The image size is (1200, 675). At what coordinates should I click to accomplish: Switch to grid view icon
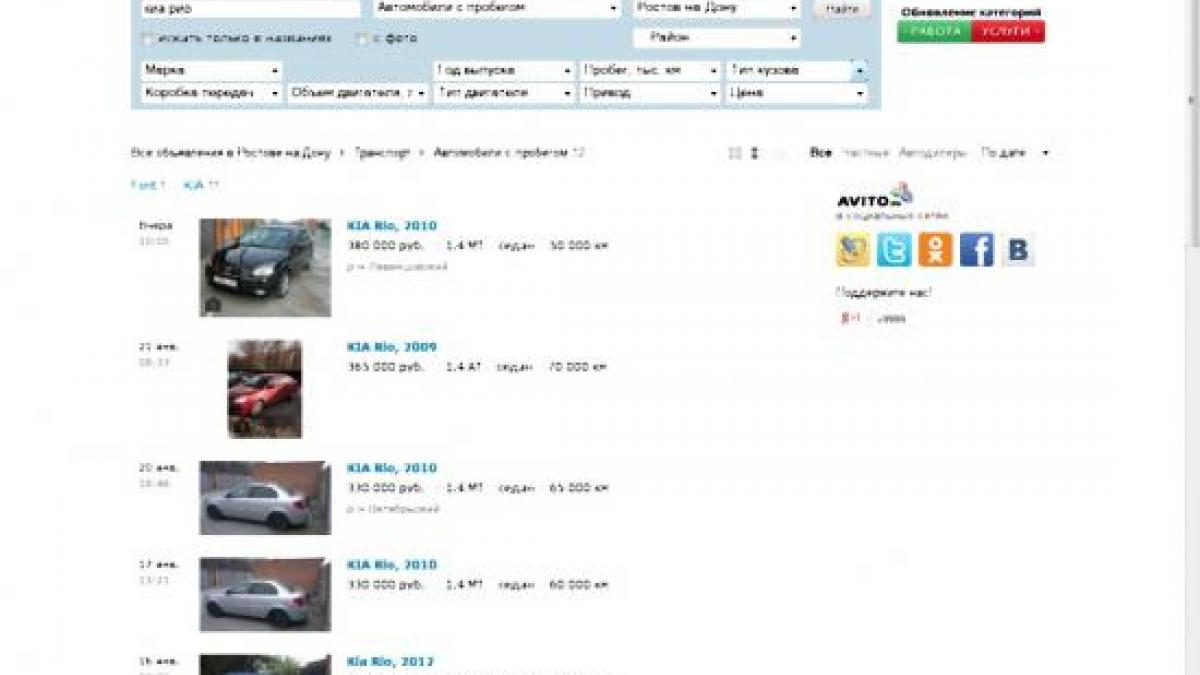click(x=735, y=153)
